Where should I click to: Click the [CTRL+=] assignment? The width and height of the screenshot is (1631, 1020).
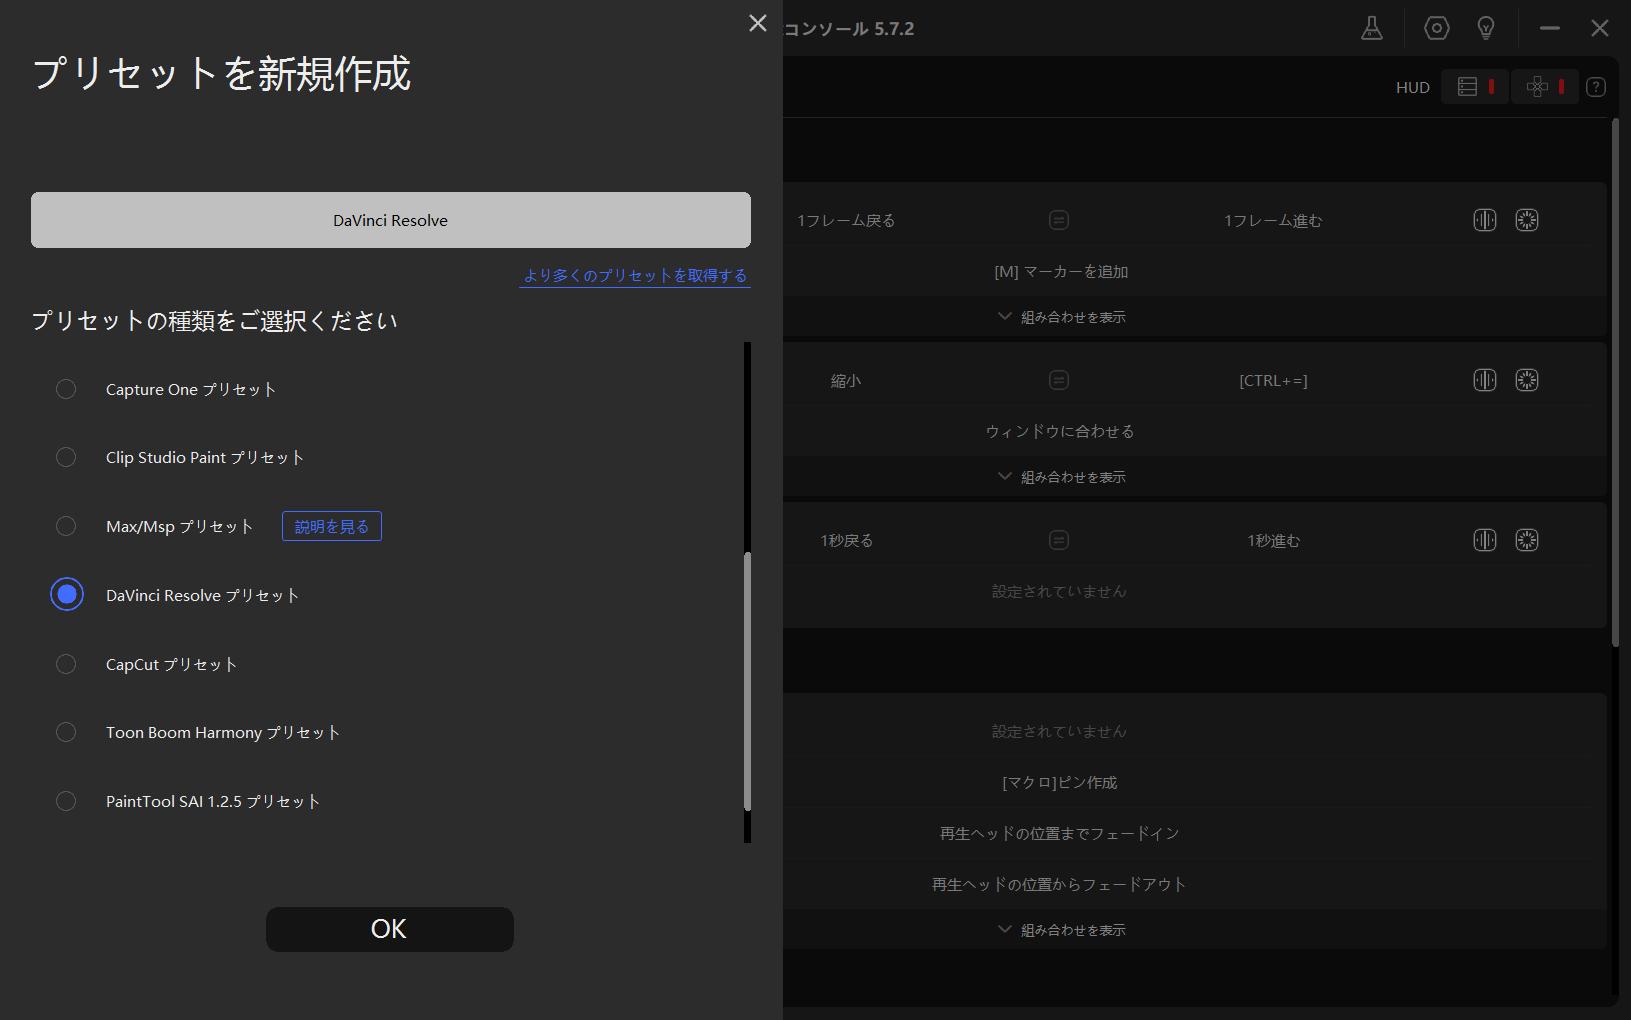(1273, 380)
